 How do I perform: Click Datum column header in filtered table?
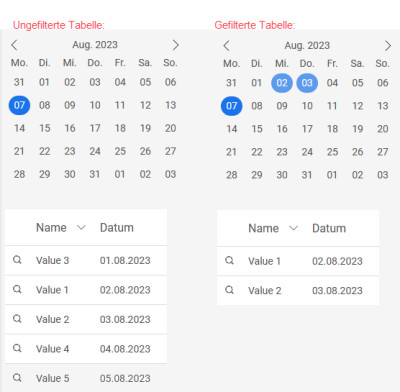tap(329, 228)
